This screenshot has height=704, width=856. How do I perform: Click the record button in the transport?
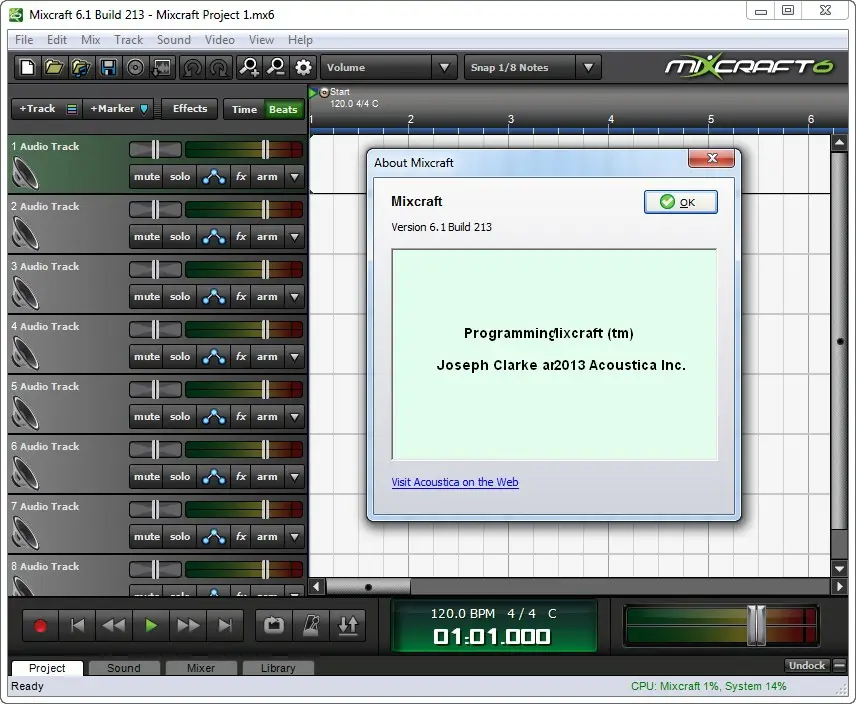[40, 625]
